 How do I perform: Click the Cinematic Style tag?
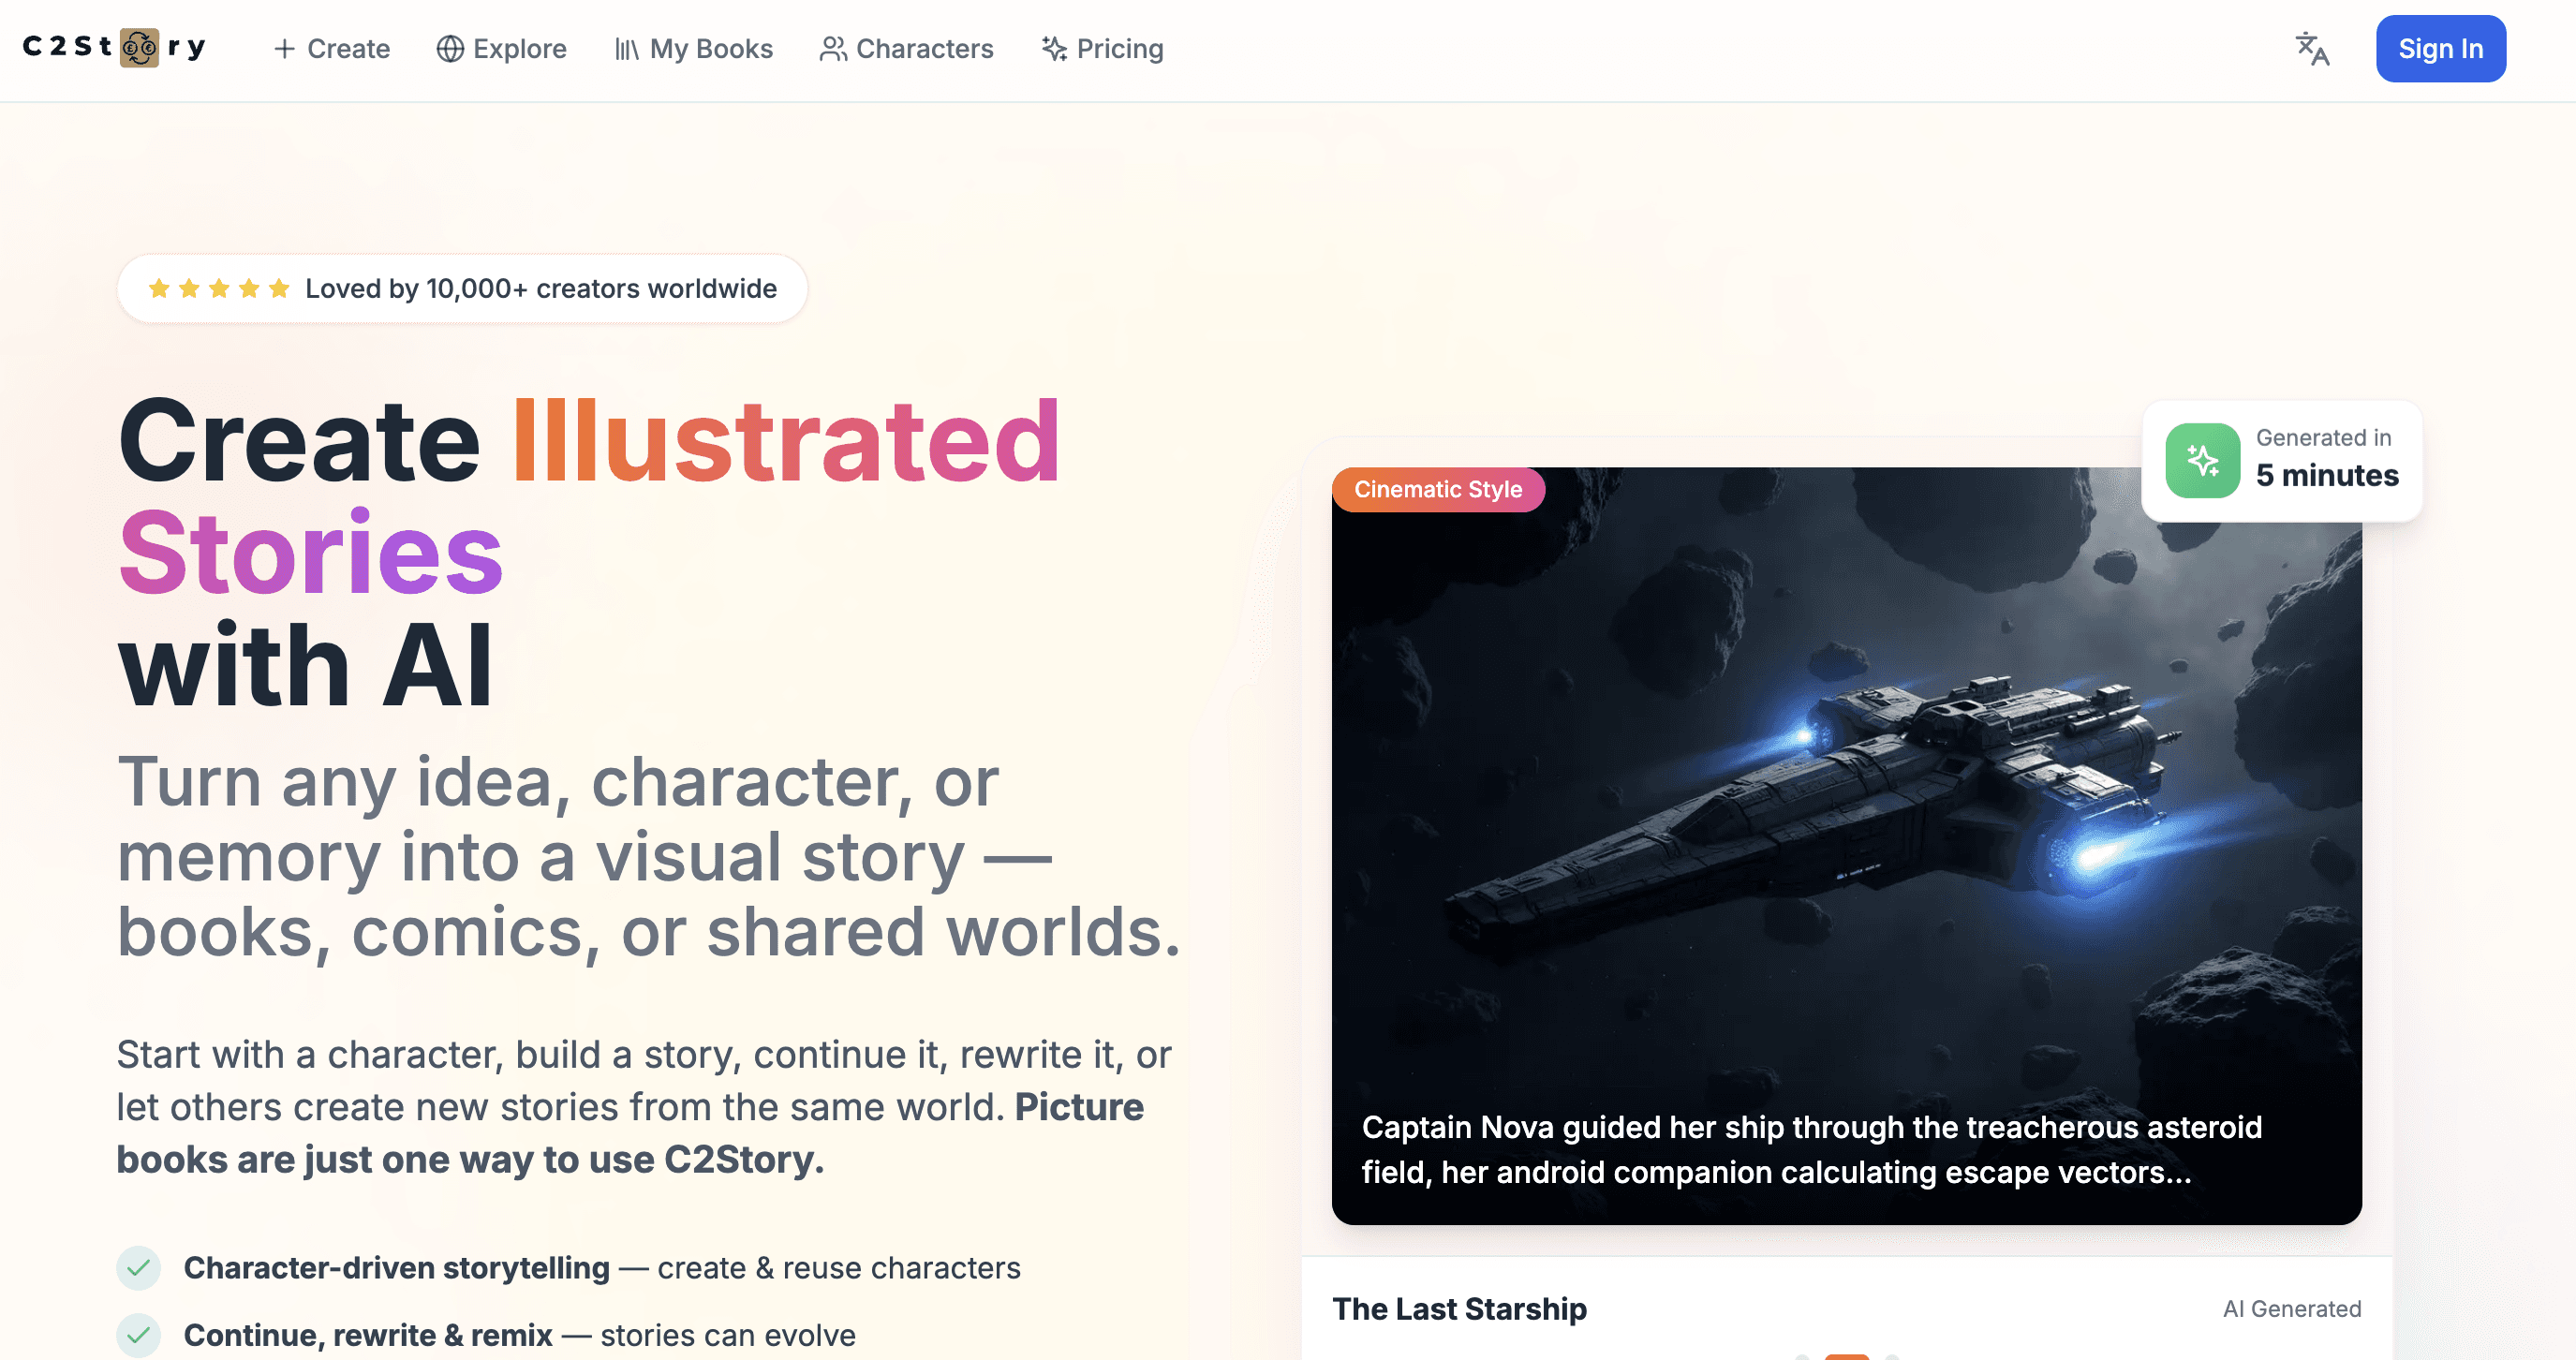(x=1438, y=489)
